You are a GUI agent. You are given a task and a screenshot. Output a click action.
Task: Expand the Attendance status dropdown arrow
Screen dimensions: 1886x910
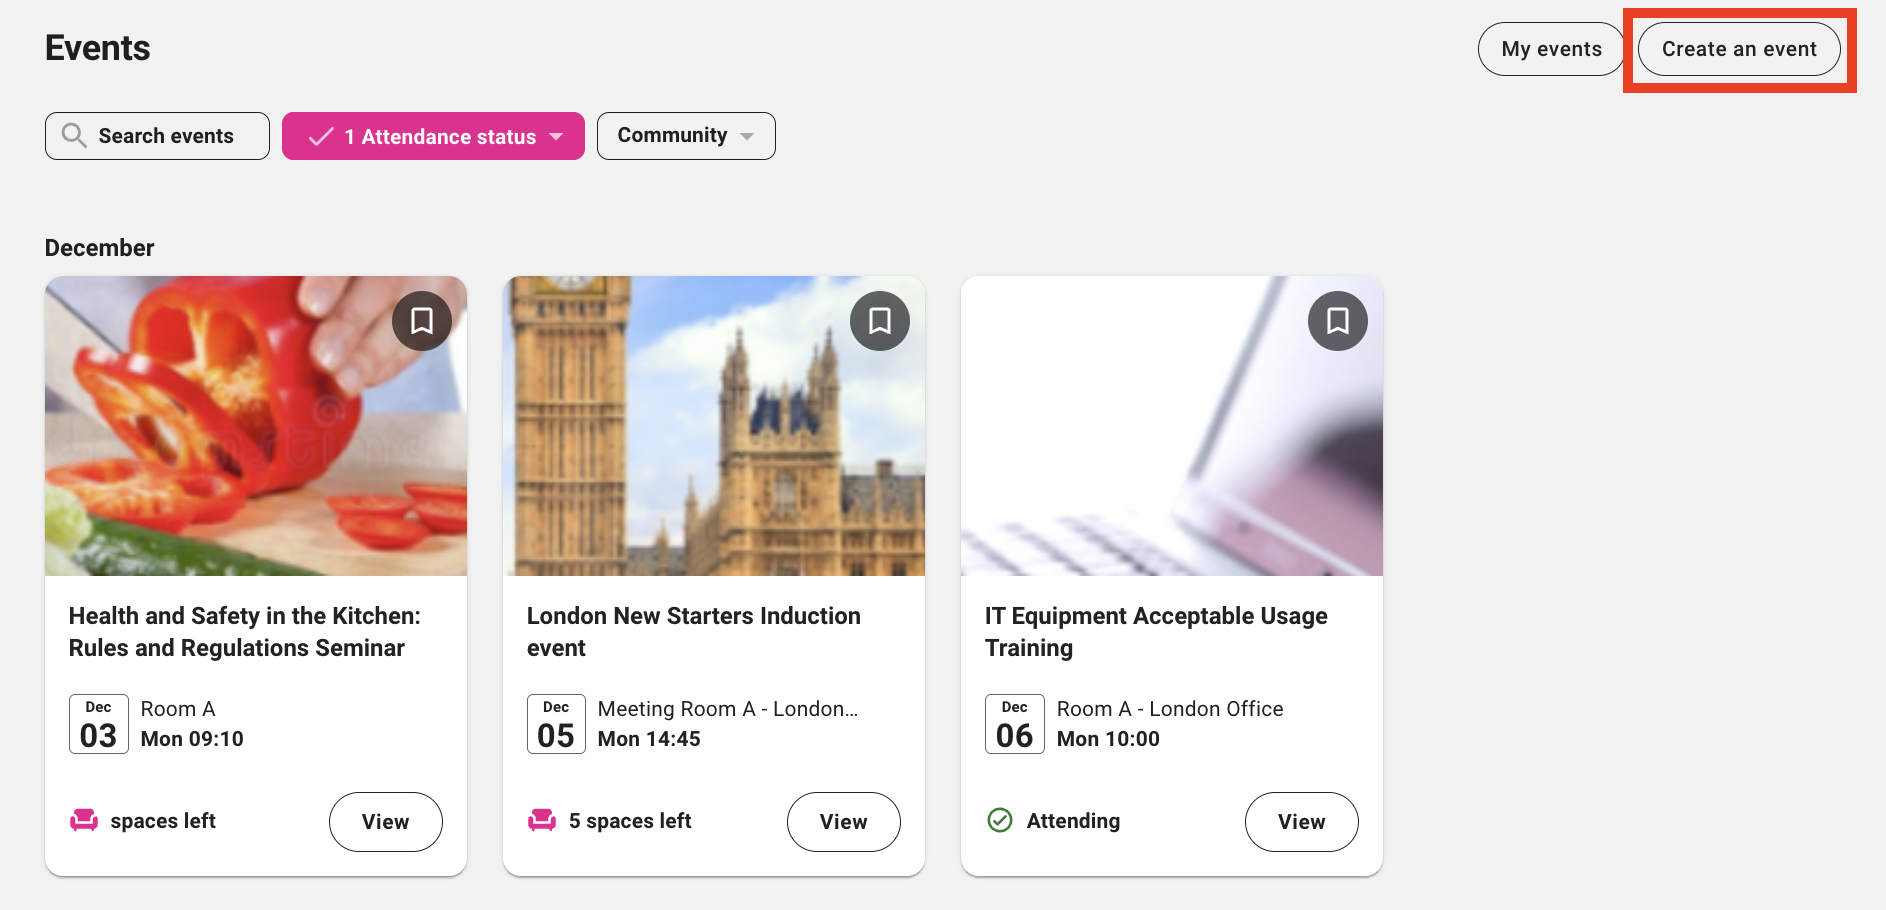(557, 137)
